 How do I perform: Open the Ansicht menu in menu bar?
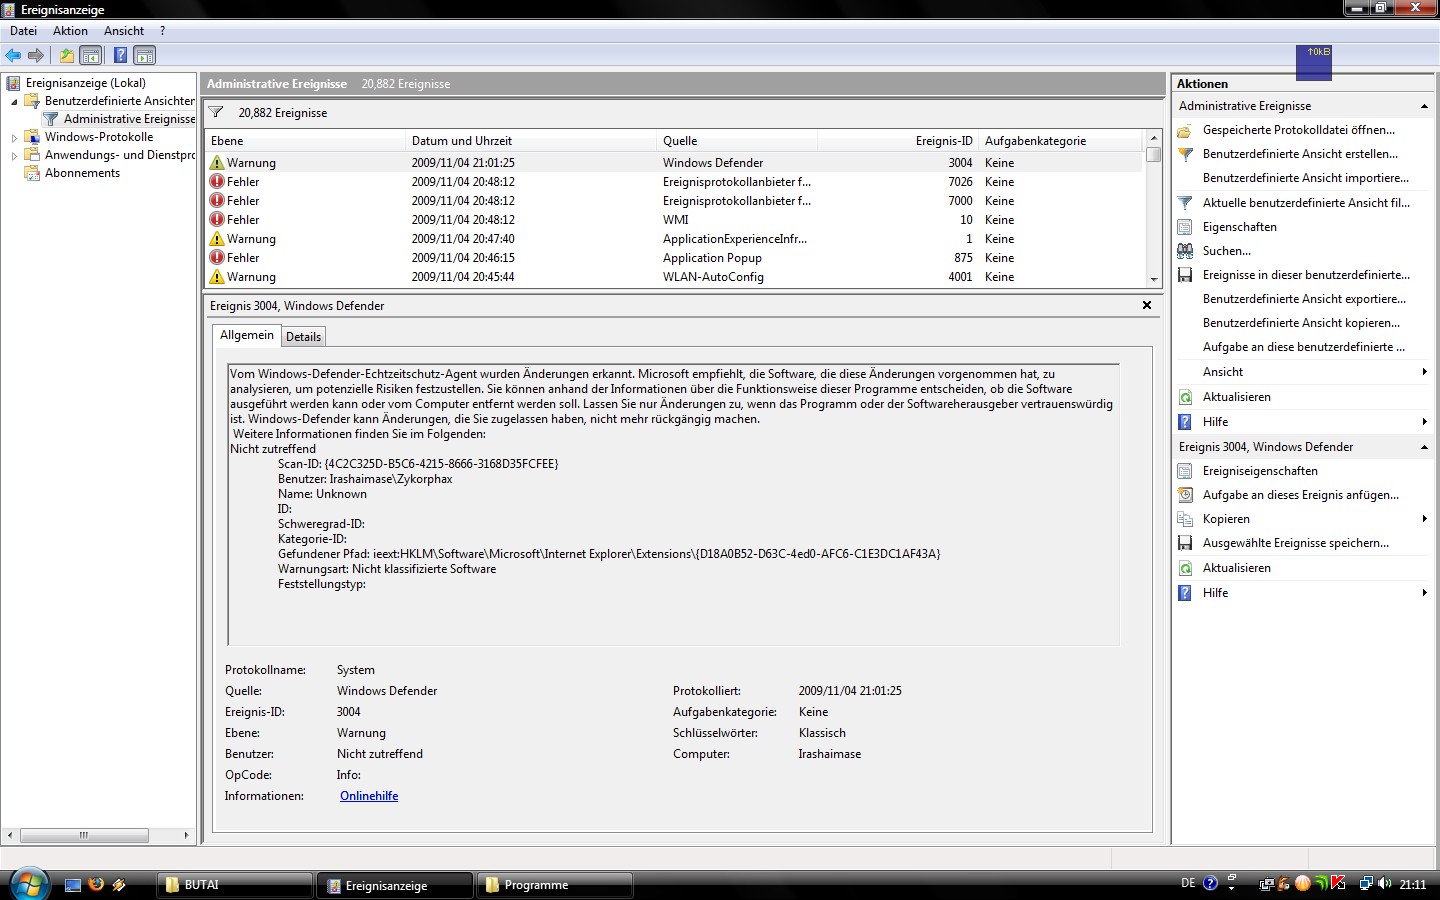[x=124, y=31]
